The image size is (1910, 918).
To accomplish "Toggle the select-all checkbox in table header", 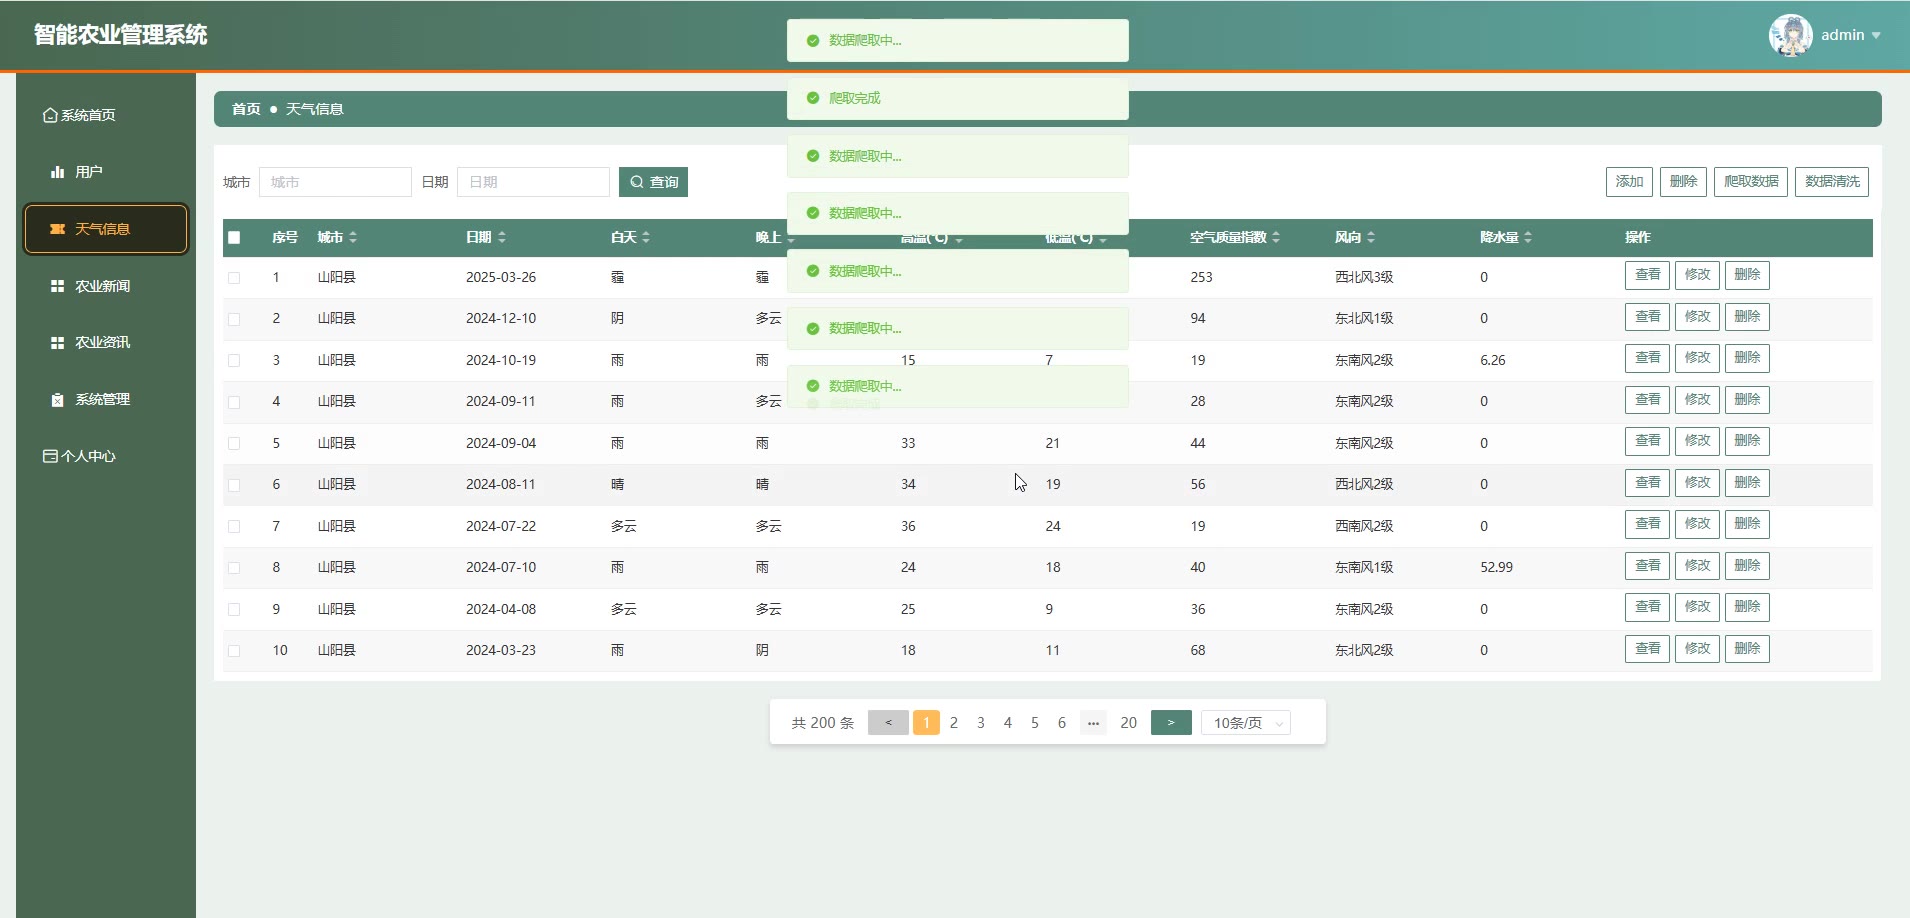I will [x=234, y=238].
